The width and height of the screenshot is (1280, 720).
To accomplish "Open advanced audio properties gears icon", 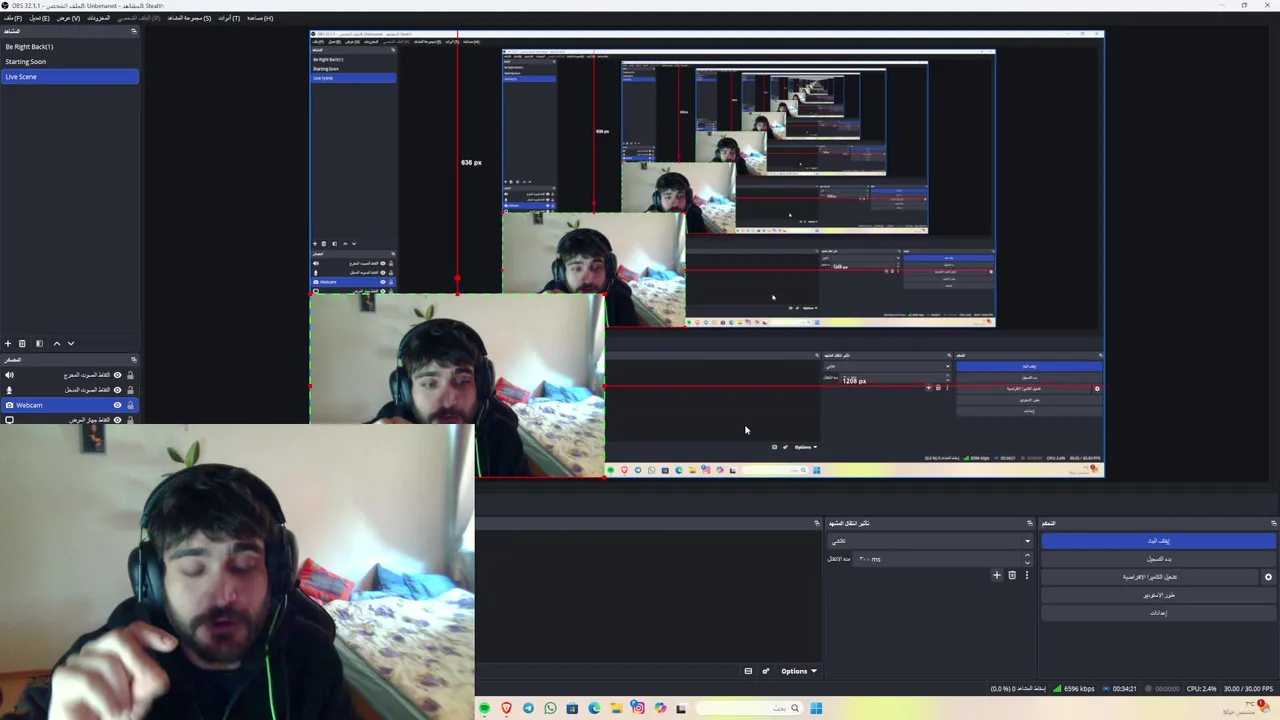I will (766, 671).
